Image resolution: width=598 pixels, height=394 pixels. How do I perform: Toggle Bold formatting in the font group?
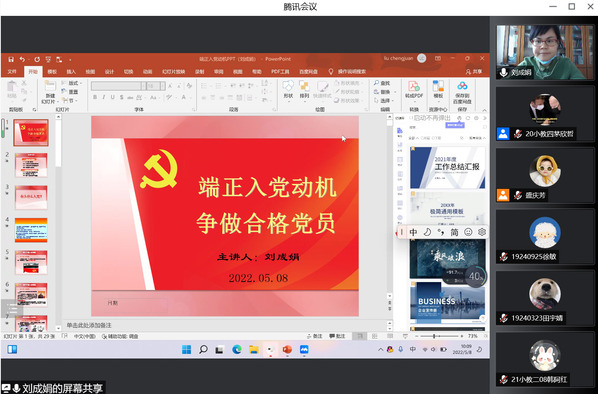[95, 97]
